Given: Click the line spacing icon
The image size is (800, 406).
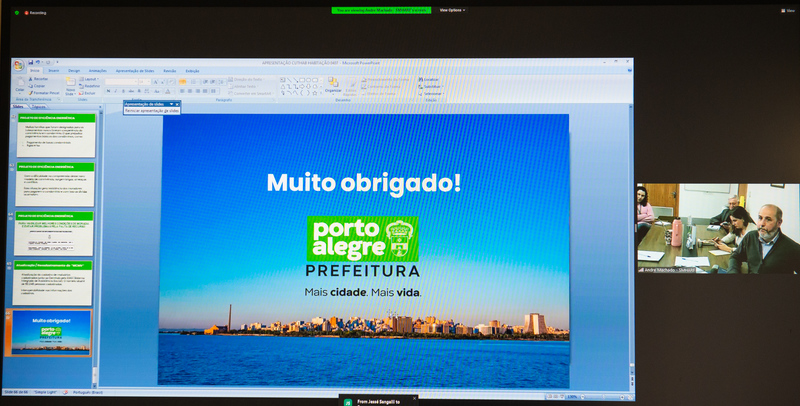Looking at the screenshot, I should (x=221, y=82).
